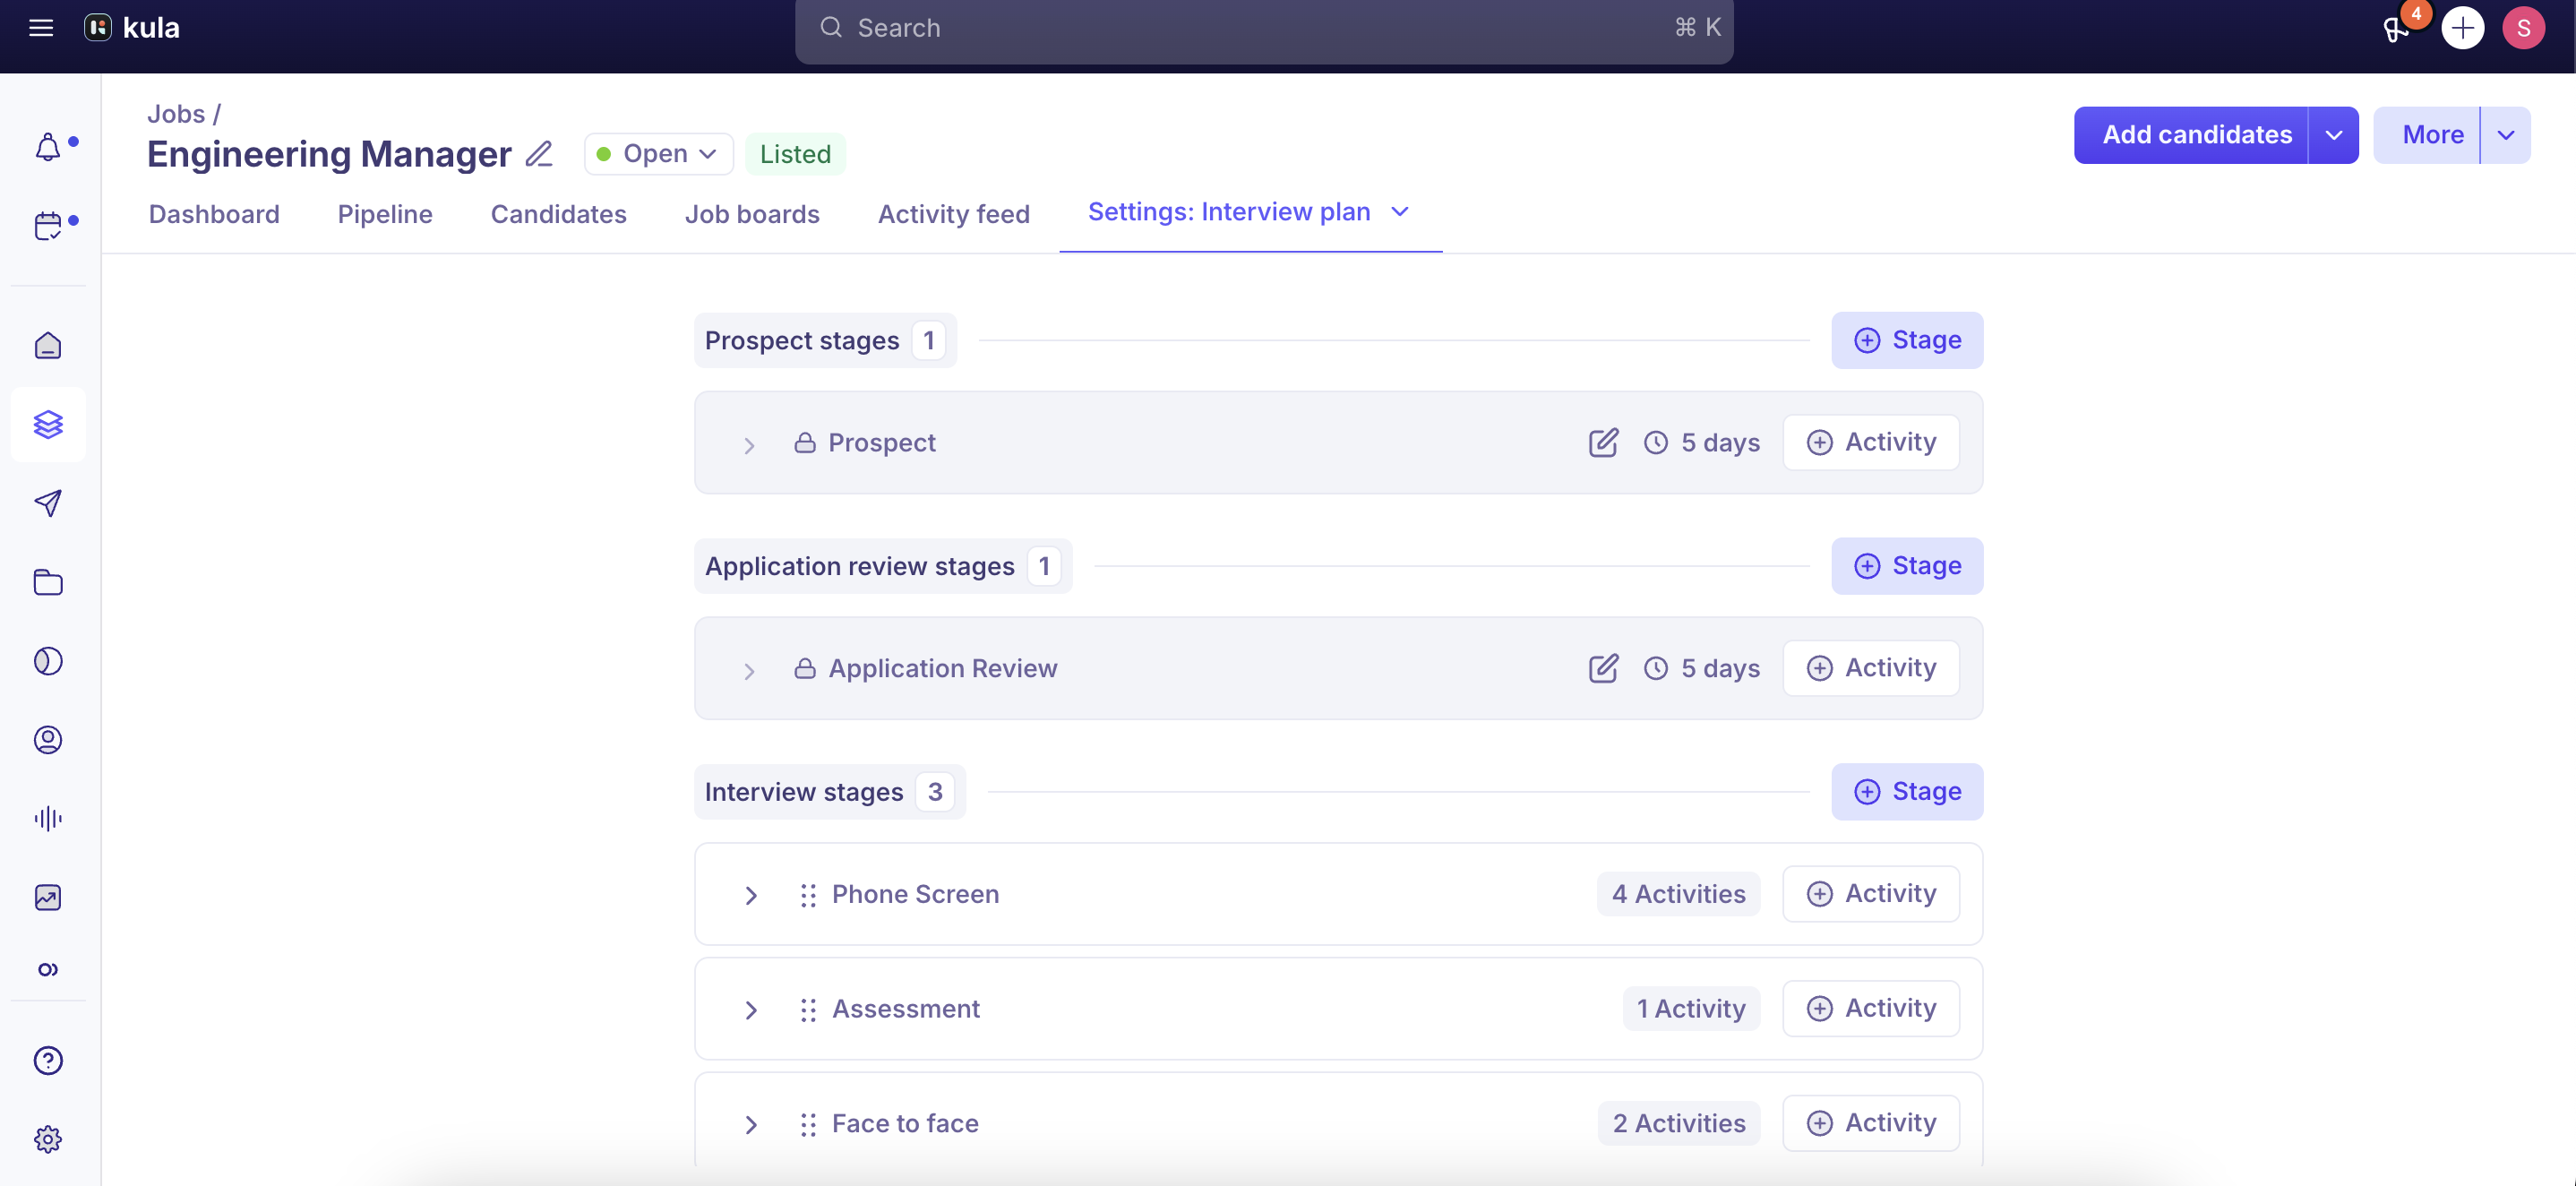The width and height of the screenshot is (2576, 1186).
Task: Add a Stage to Interview stages
Action: 1907,792
